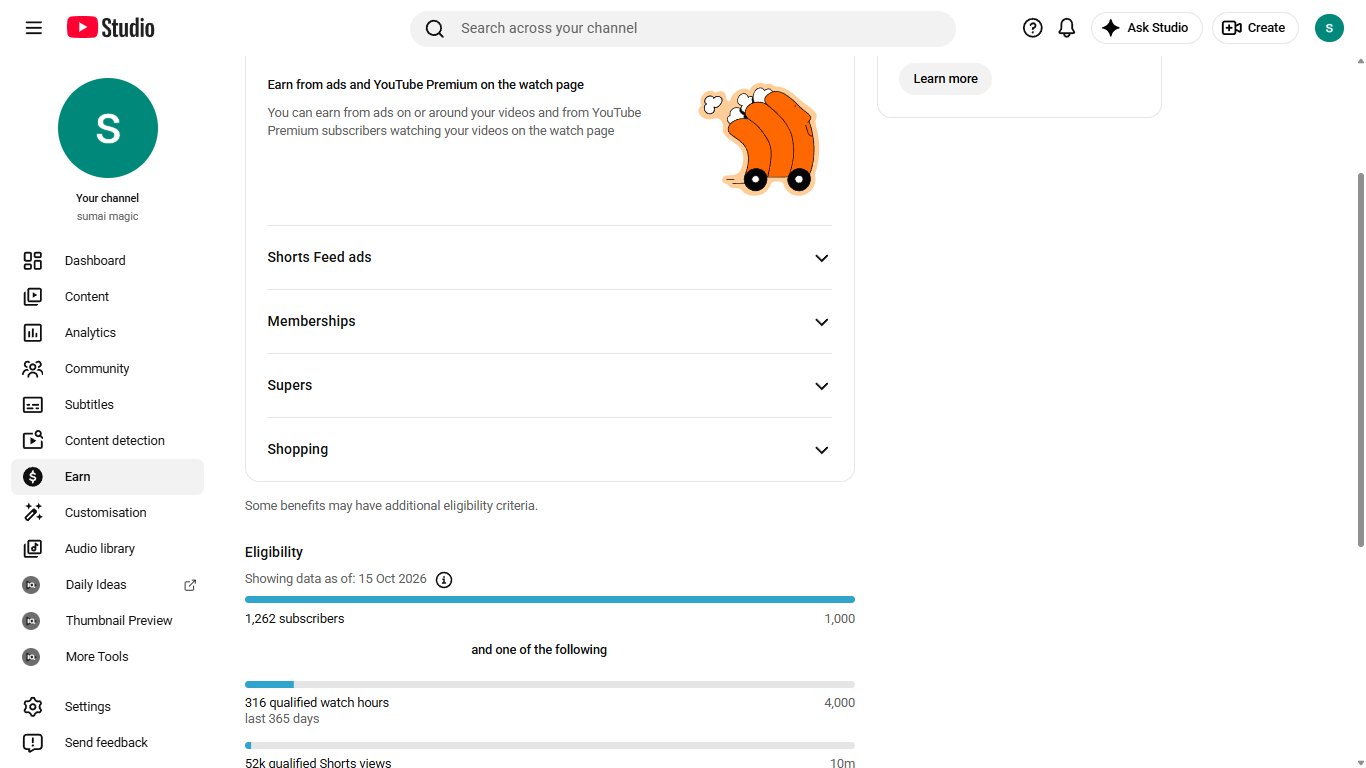Image resolution: width=1366 pixels, height=768 pixels.
Task: Click the Learn more button
Action: click(x=945, y=79)
